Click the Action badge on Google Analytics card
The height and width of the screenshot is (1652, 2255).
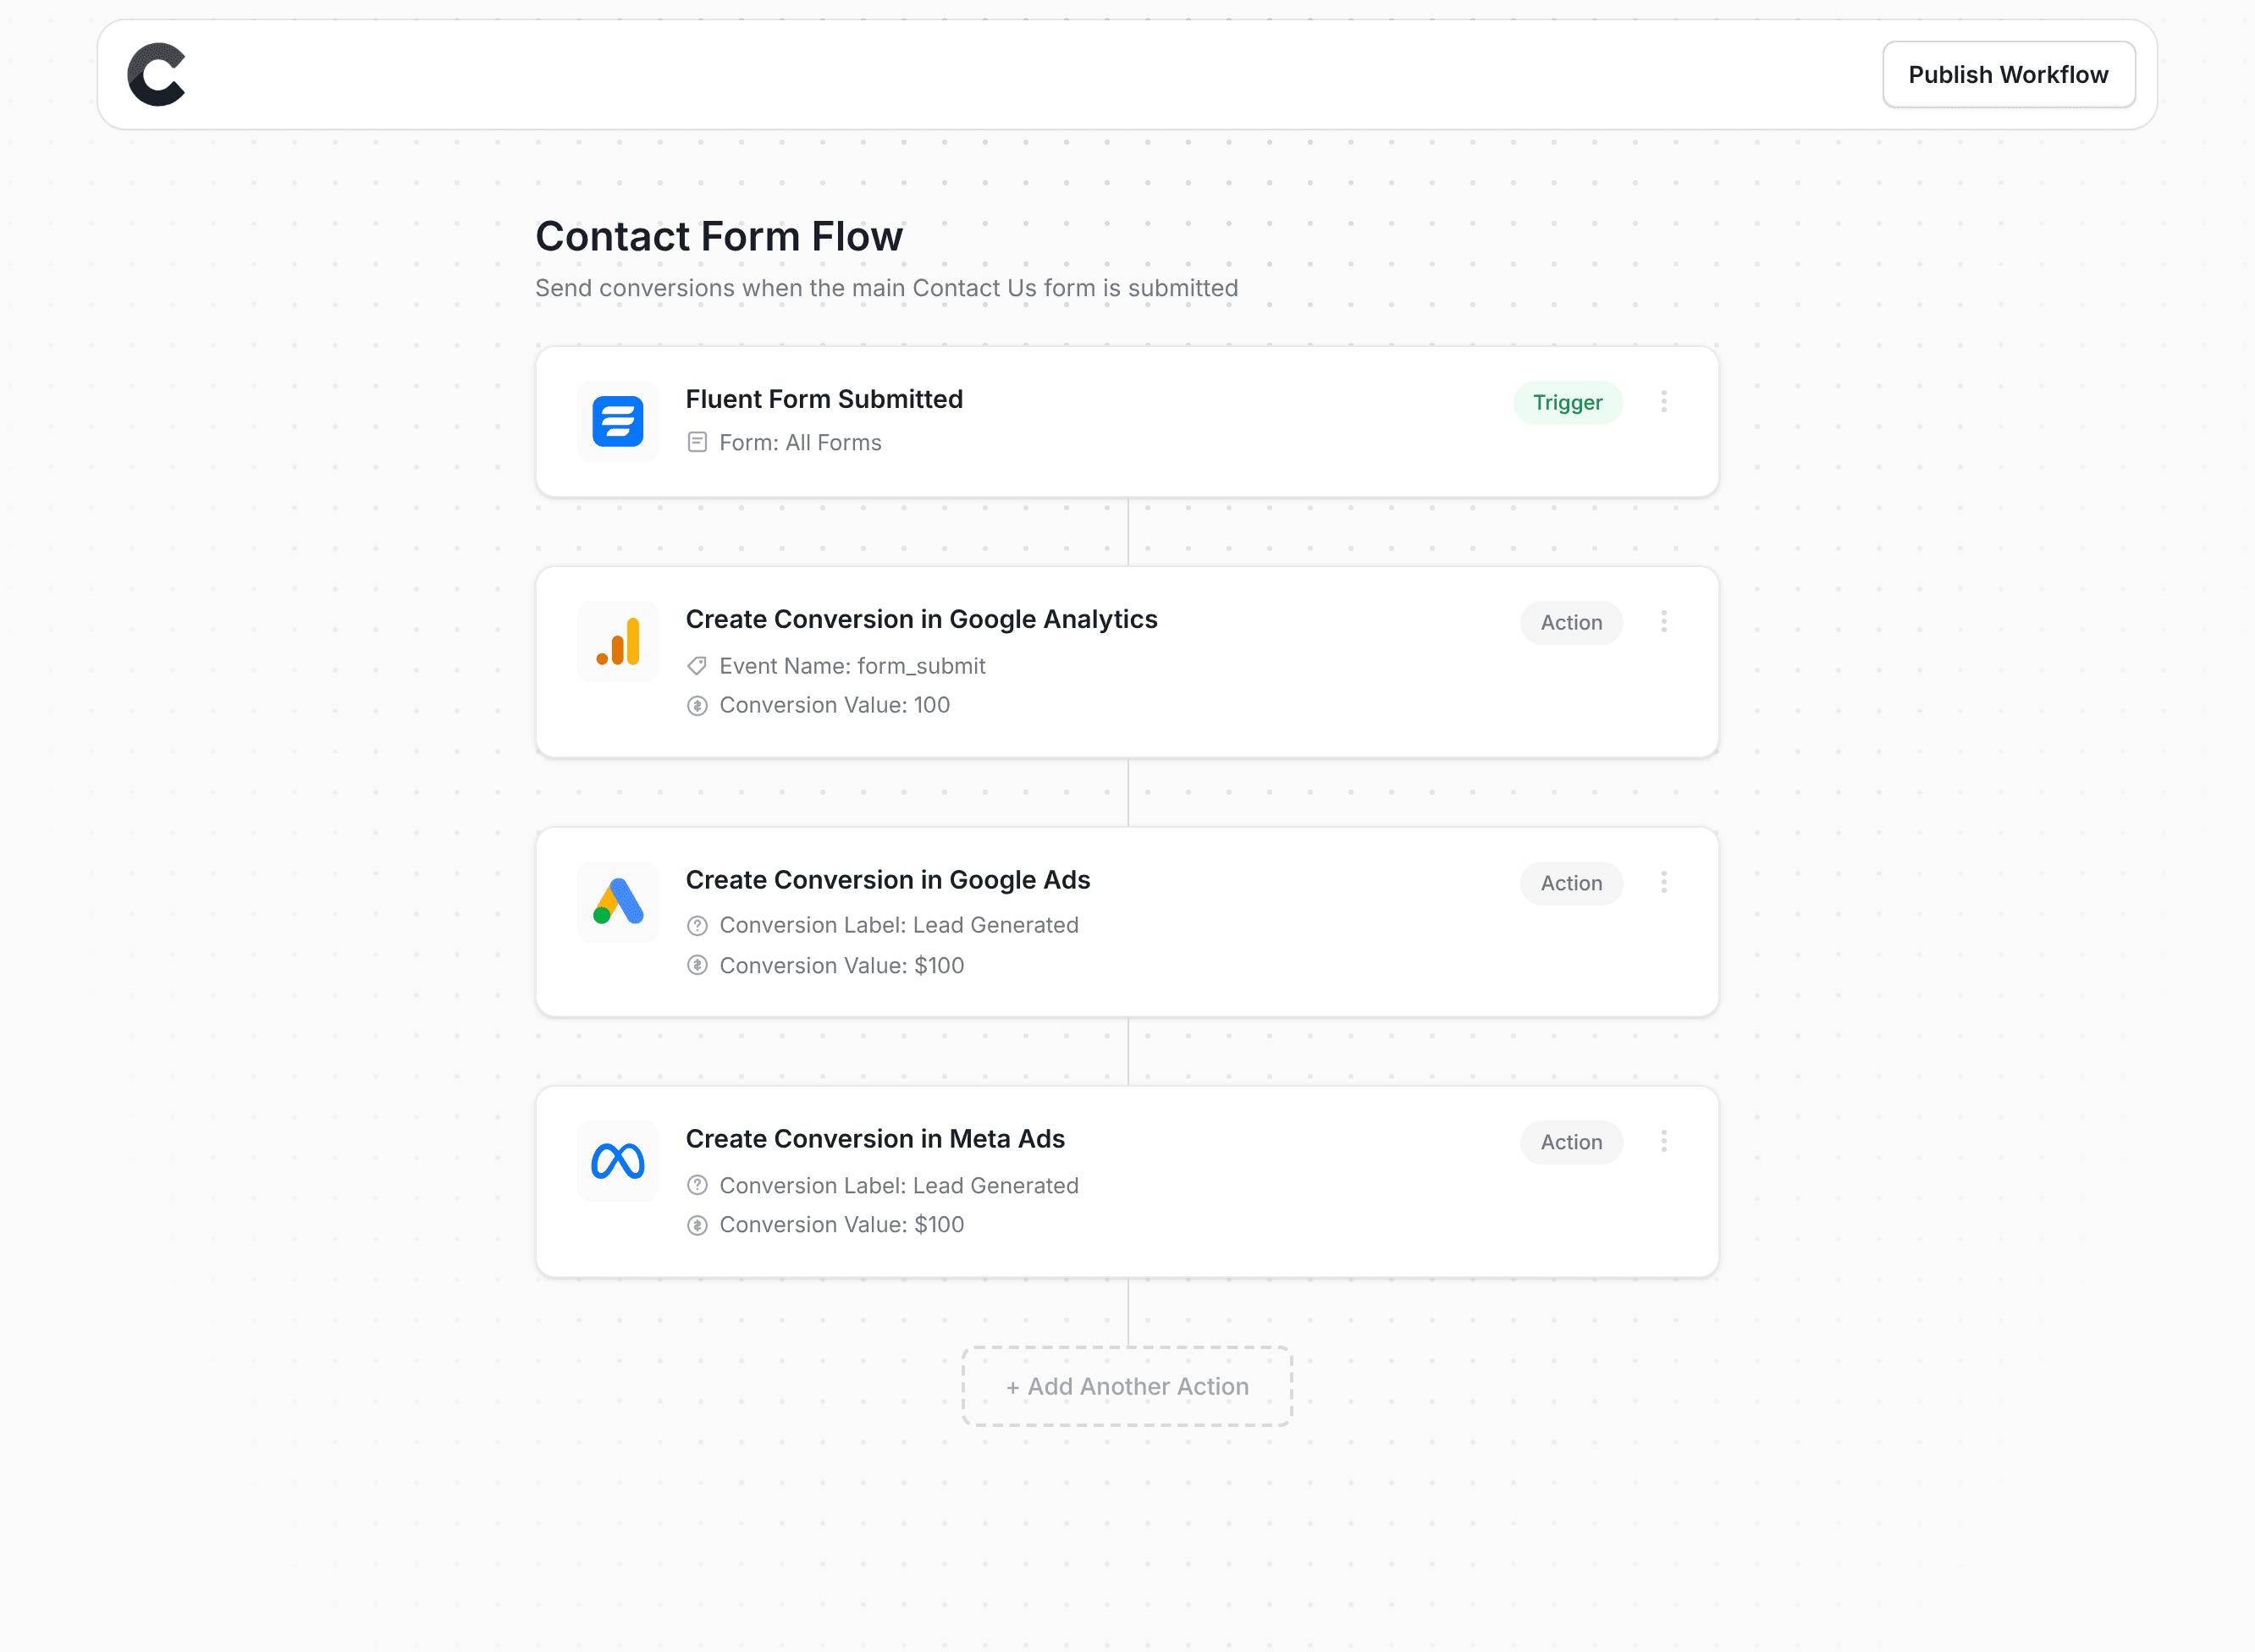point(1571,622)
